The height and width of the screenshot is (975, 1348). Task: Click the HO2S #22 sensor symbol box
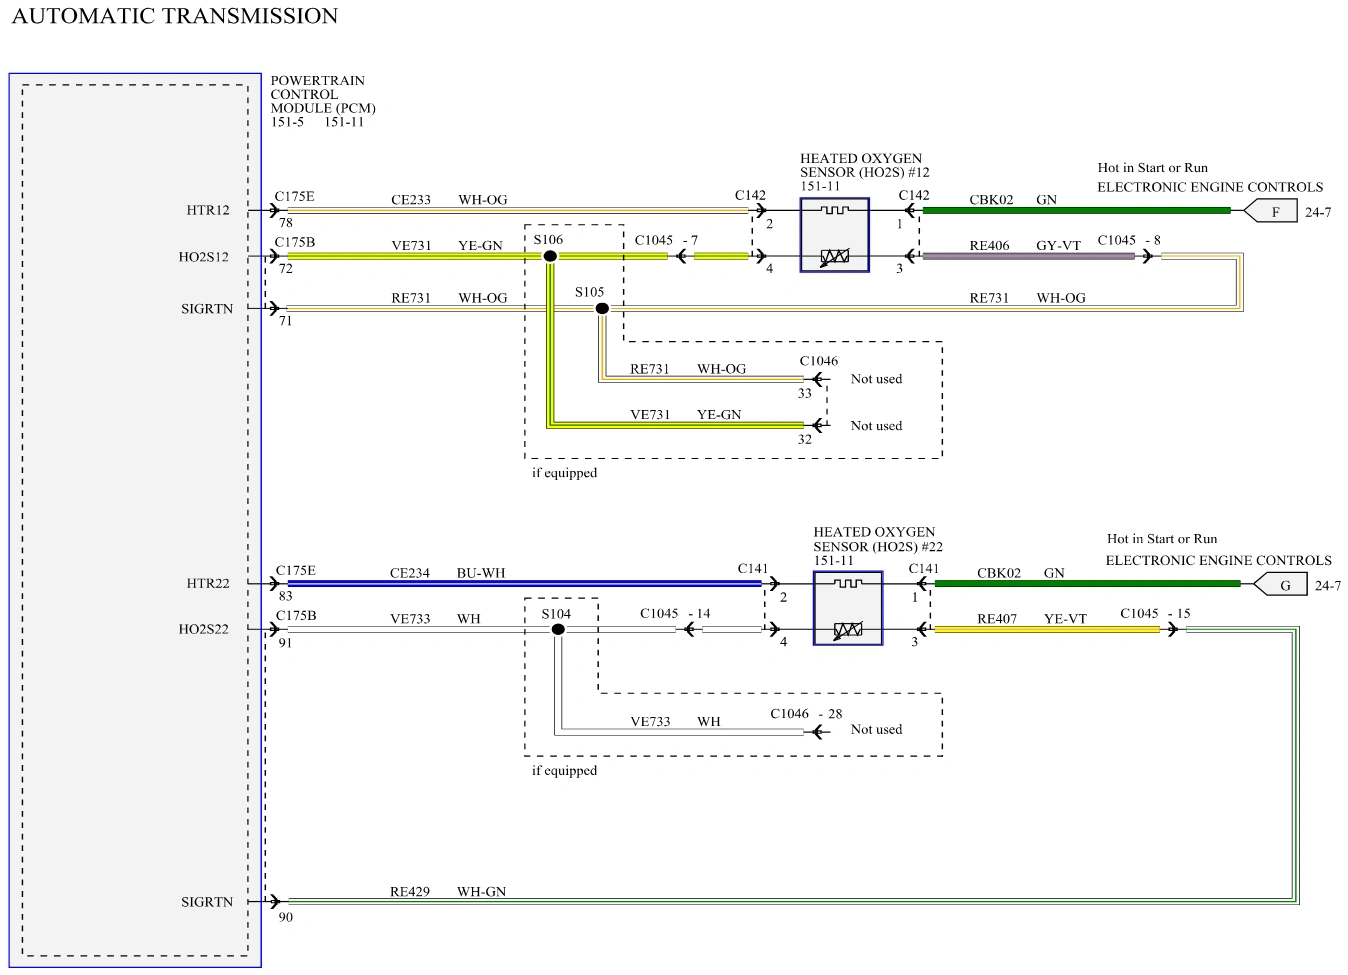click(848, 608)
